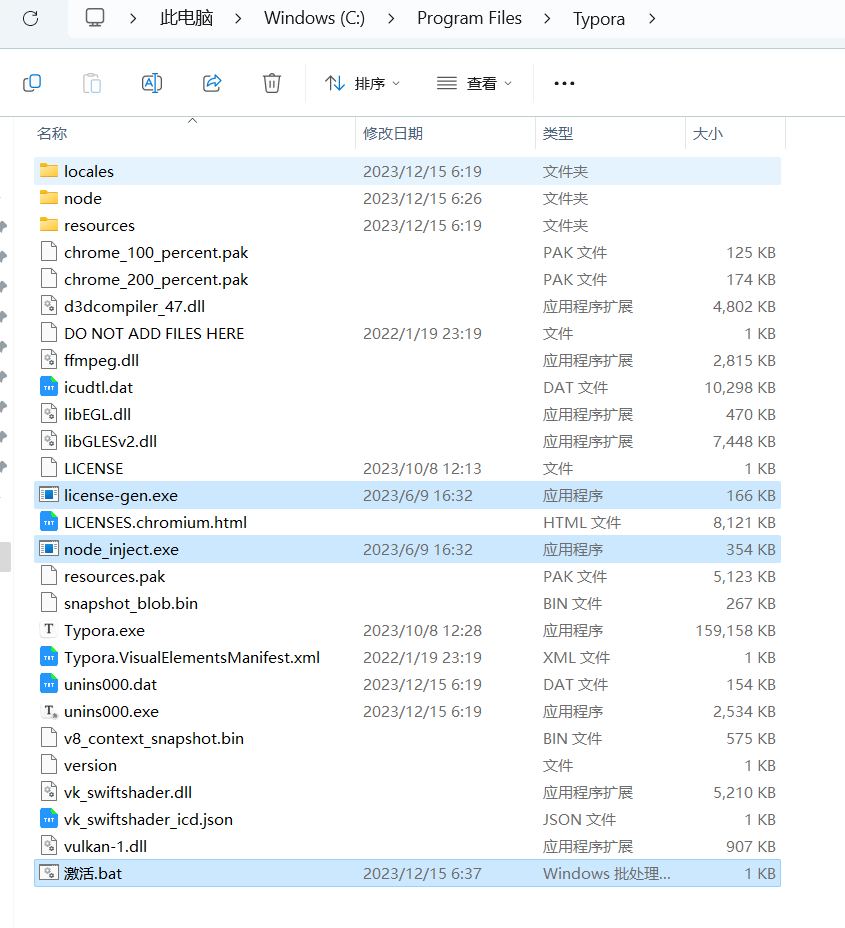Click the unins000.exe uninstaller icon

49,711
